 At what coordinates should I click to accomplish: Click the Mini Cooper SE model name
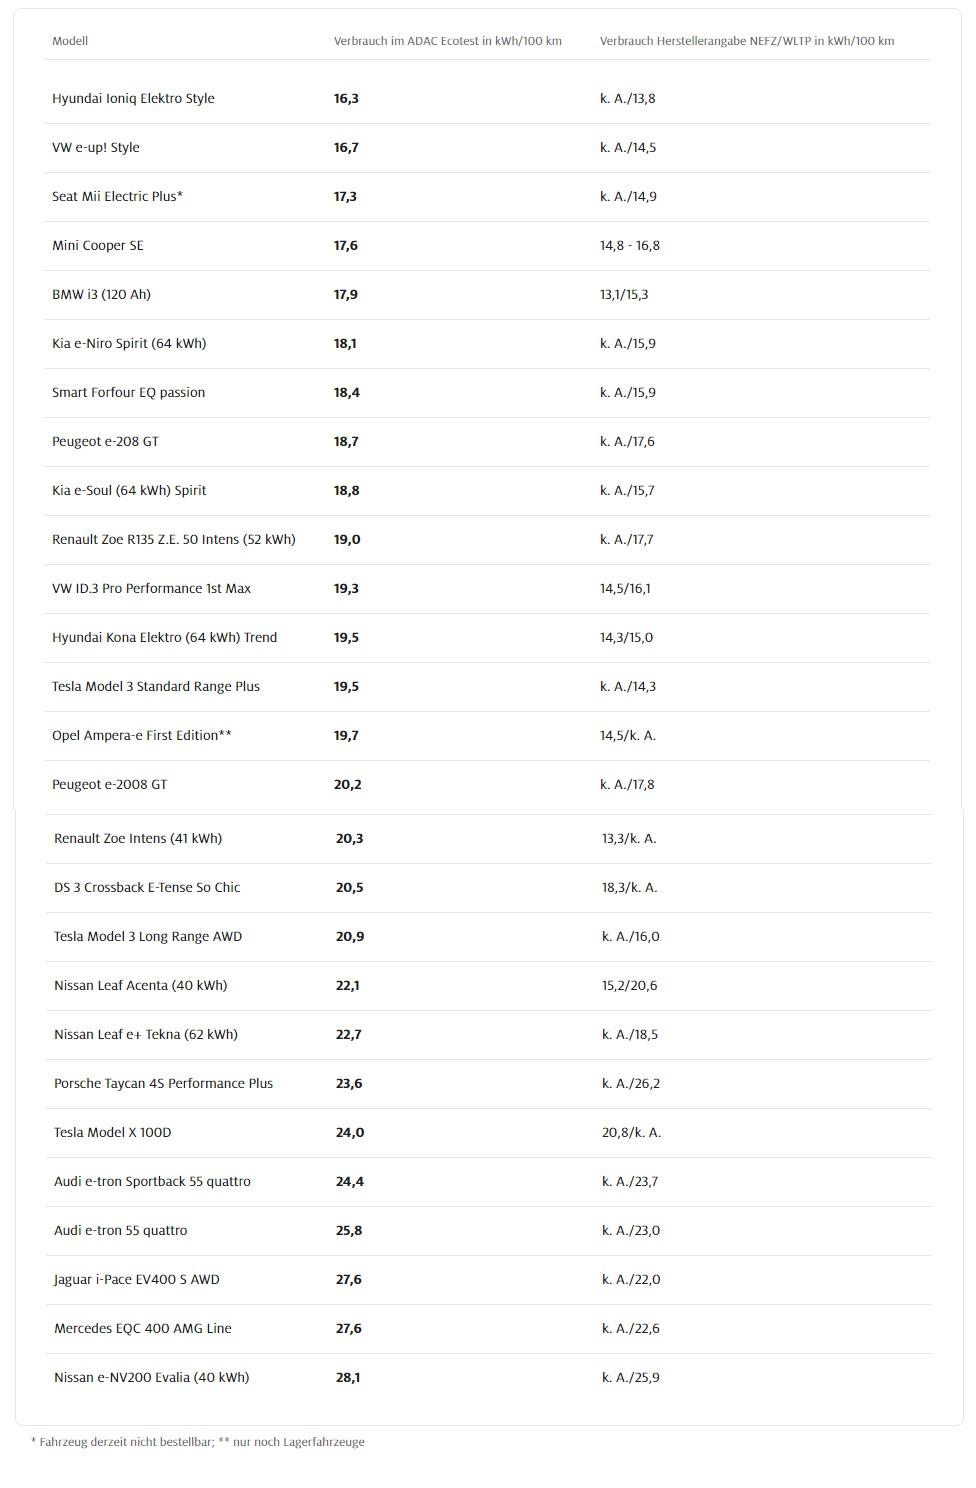[x=98, y=245]
